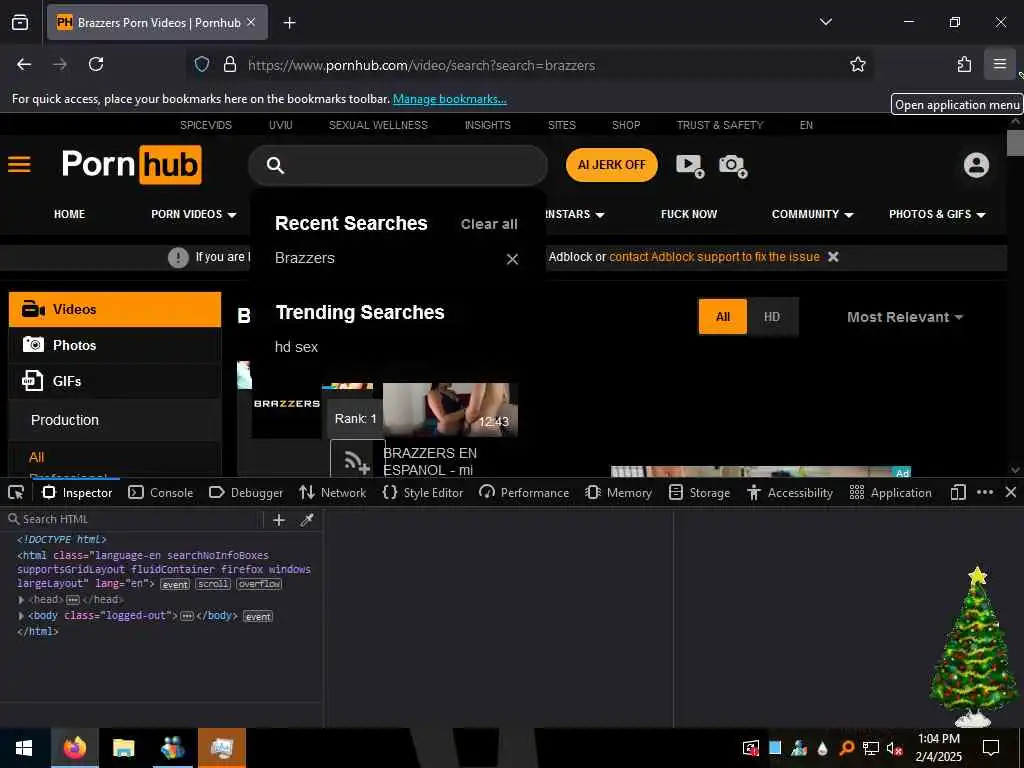Switch quality filter to All
1024x768 pixels.
click(x=722, y=317)
